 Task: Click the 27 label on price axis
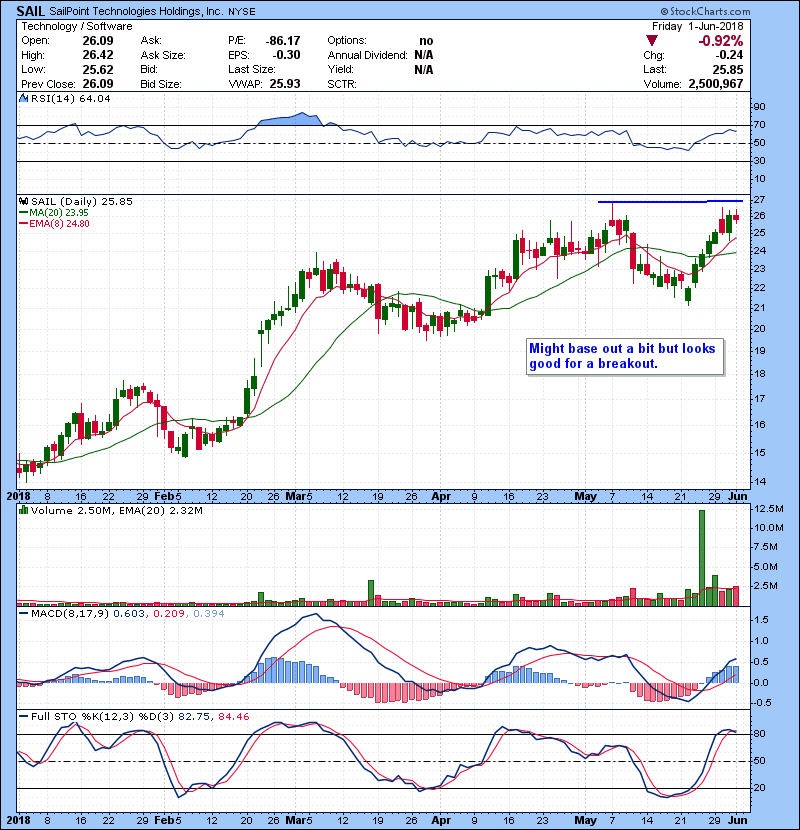coord(759,200)
